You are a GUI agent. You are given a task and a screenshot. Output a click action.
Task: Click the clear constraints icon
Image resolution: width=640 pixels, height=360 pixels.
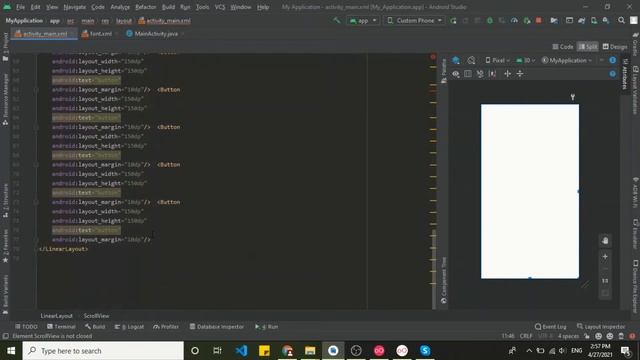click(480, 74)
